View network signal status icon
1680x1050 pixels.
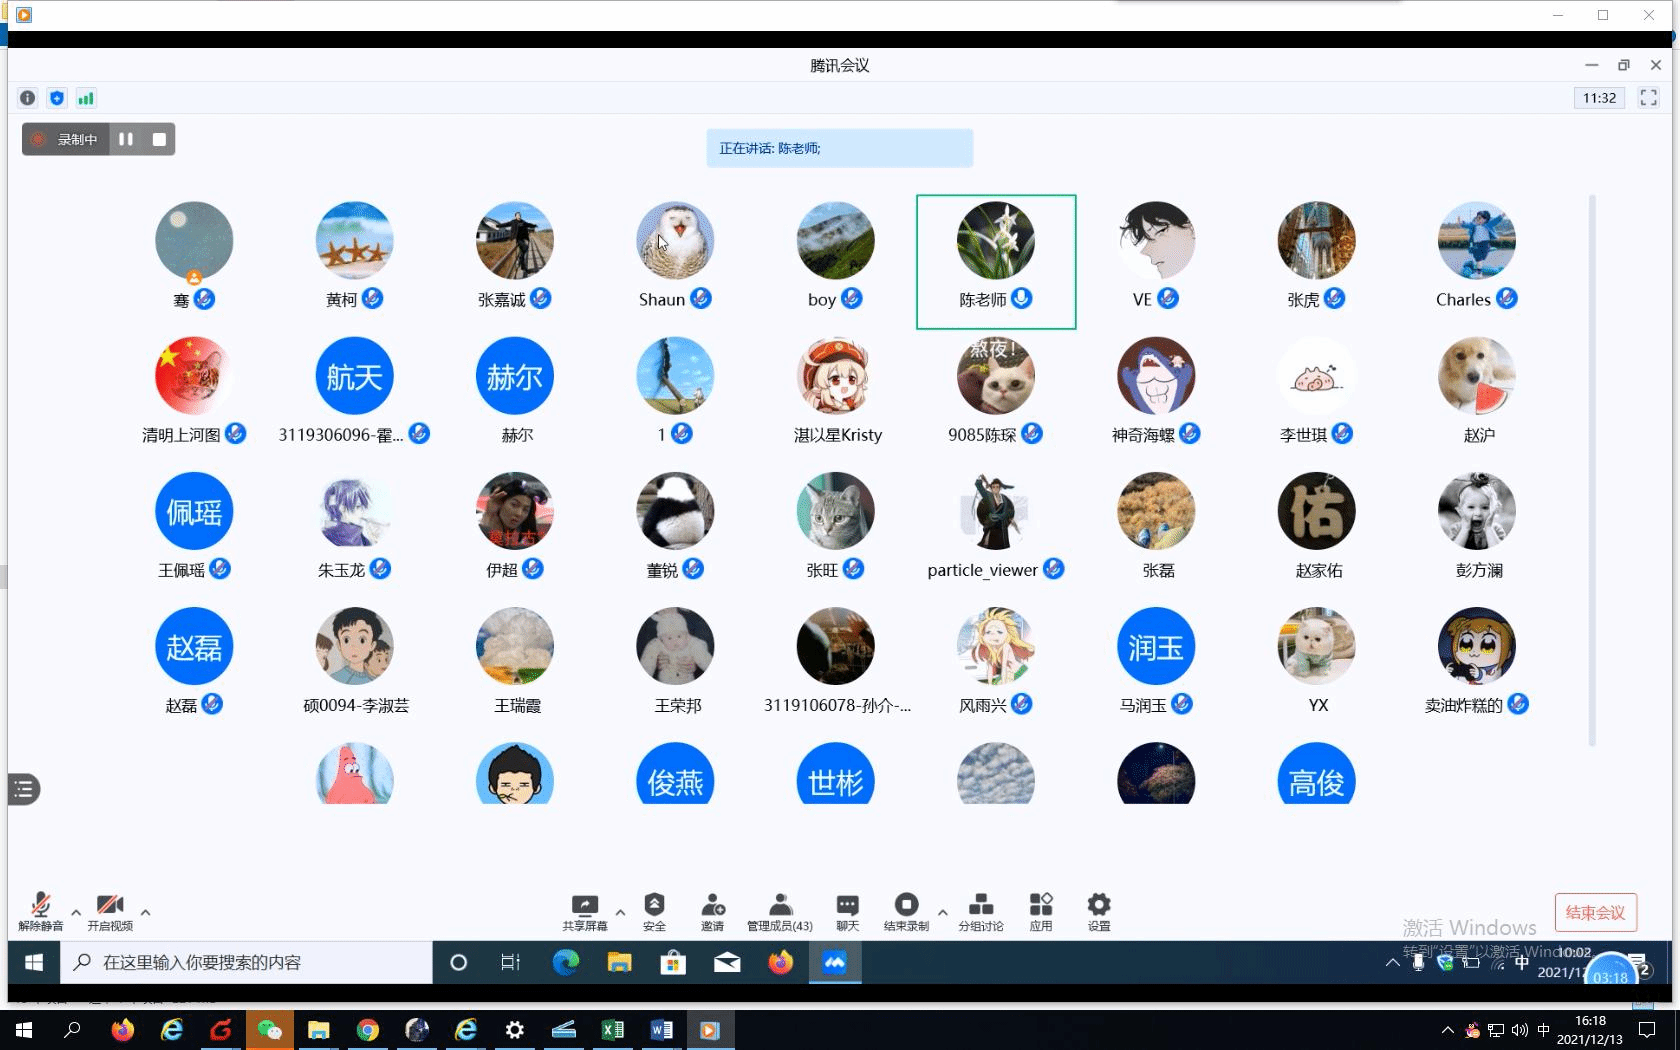click(86, 98)
